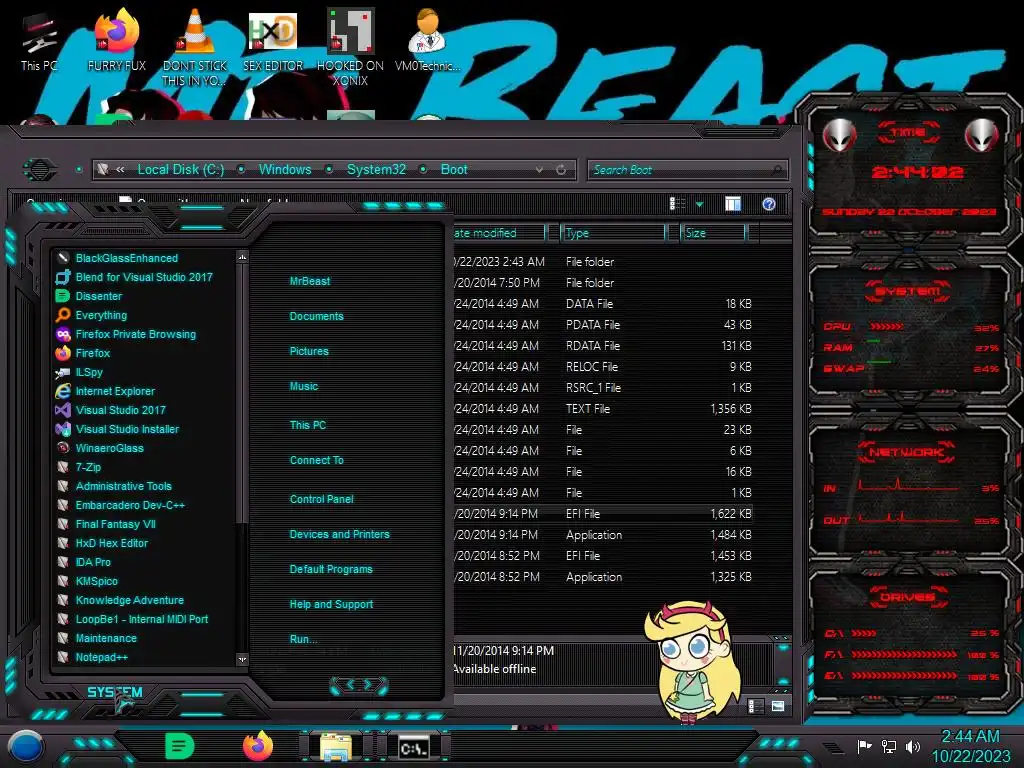Expand the IDA Pro folder

tap(84, 562)
